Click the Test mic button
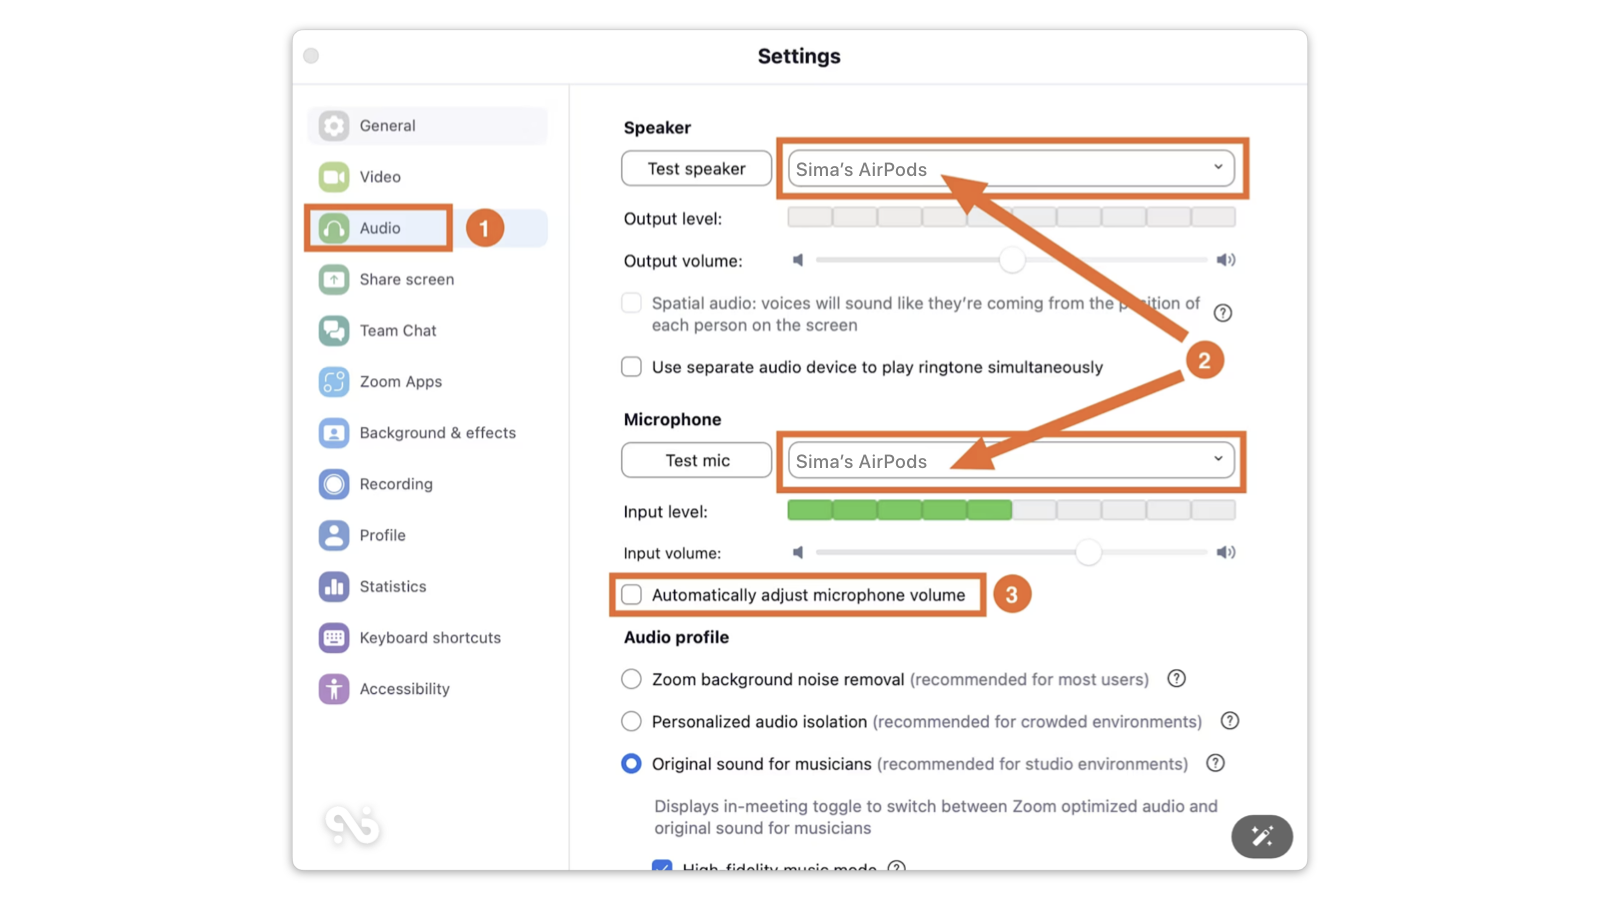 click(x=696, y=461)
